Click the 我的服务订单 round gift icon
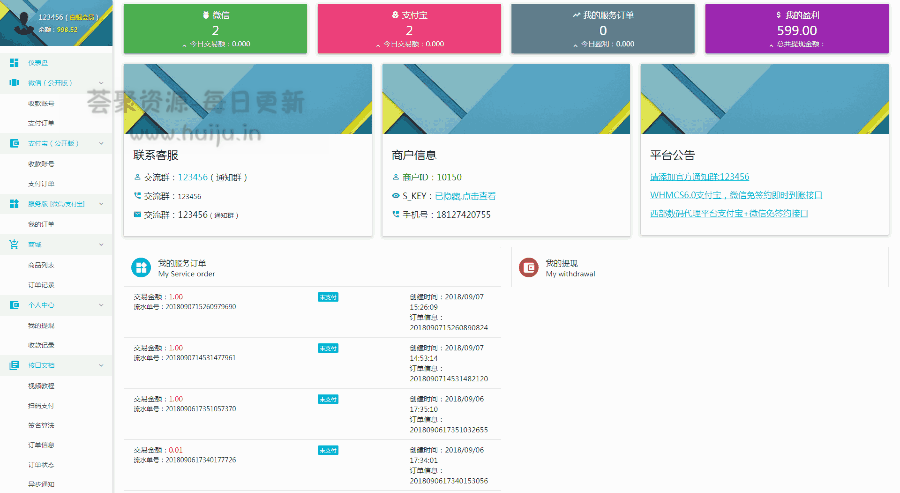This screenshot has height=493, width=900. tap(141, 267)
